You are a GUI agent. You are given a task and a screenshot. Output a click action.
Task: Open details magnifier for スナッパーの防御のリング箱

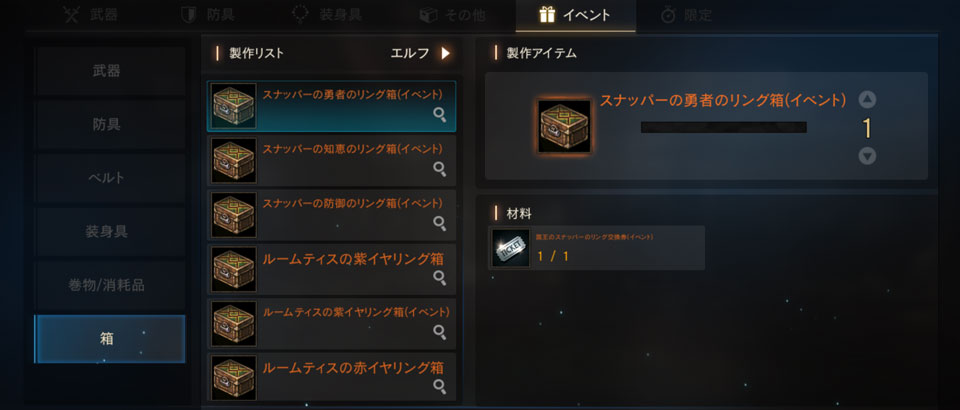(x=439, y=223)
